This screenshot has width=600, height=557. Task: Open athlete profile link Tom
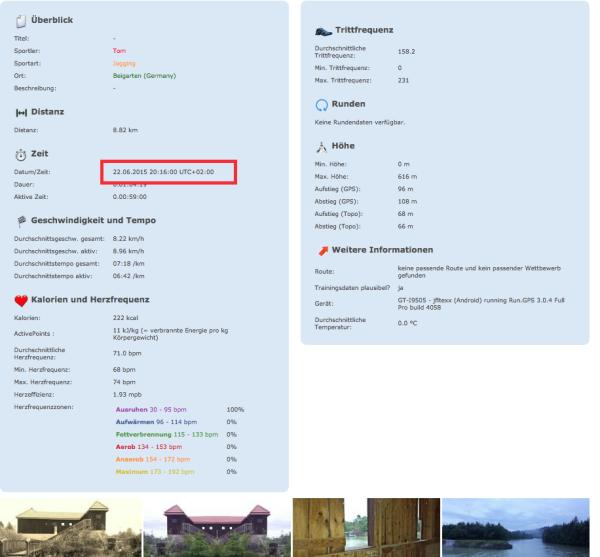click(118, 49)
